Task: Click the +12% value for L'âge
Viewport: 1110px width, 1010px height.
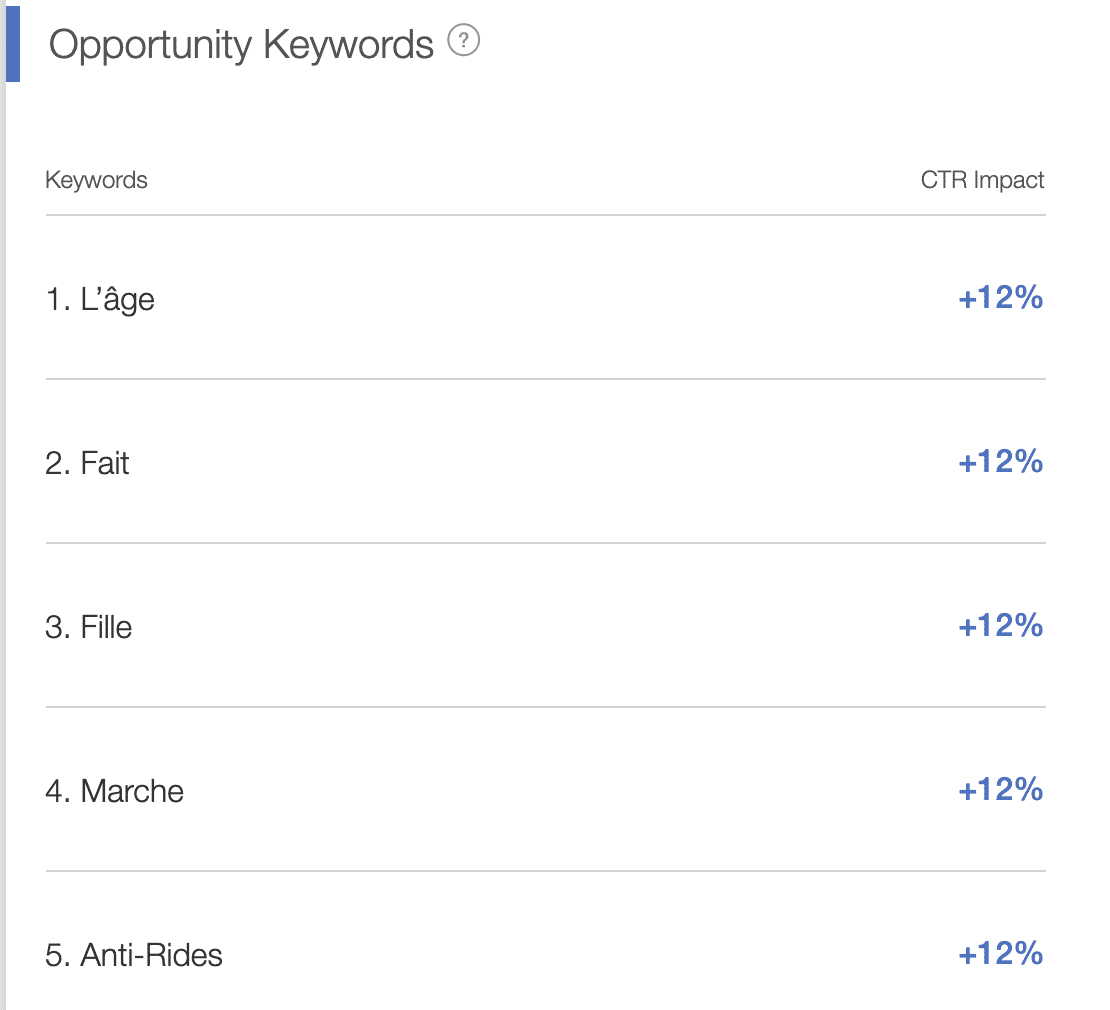Action: tap(1000, 297)
